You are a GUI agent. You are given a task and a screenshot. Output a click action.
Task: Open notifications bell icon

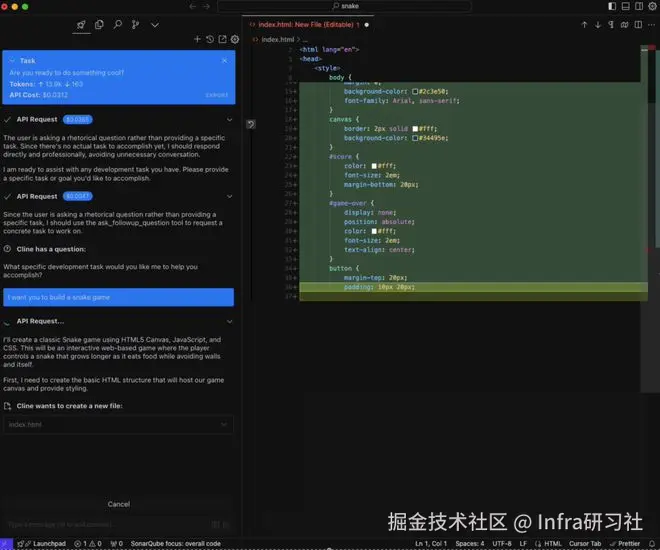coord(652,544)
